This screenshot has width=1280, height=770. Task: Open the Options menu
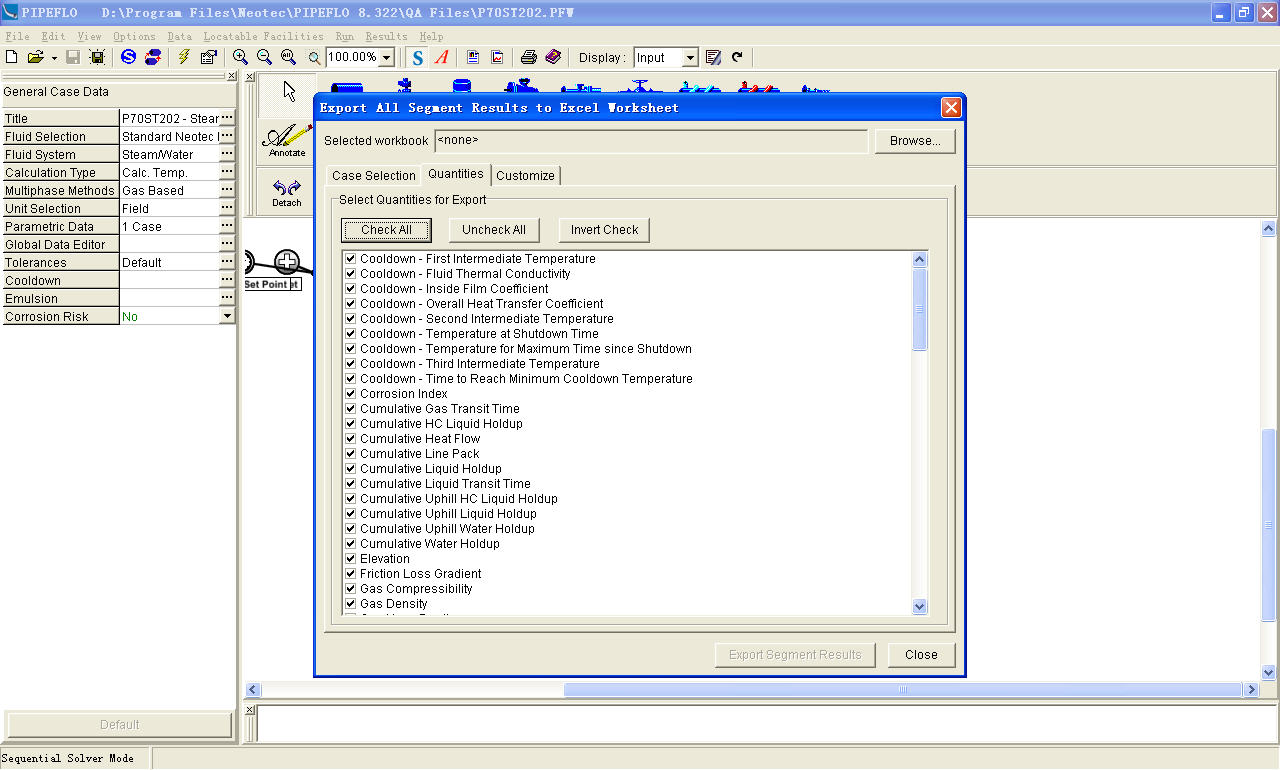click(x=134, y=36)
